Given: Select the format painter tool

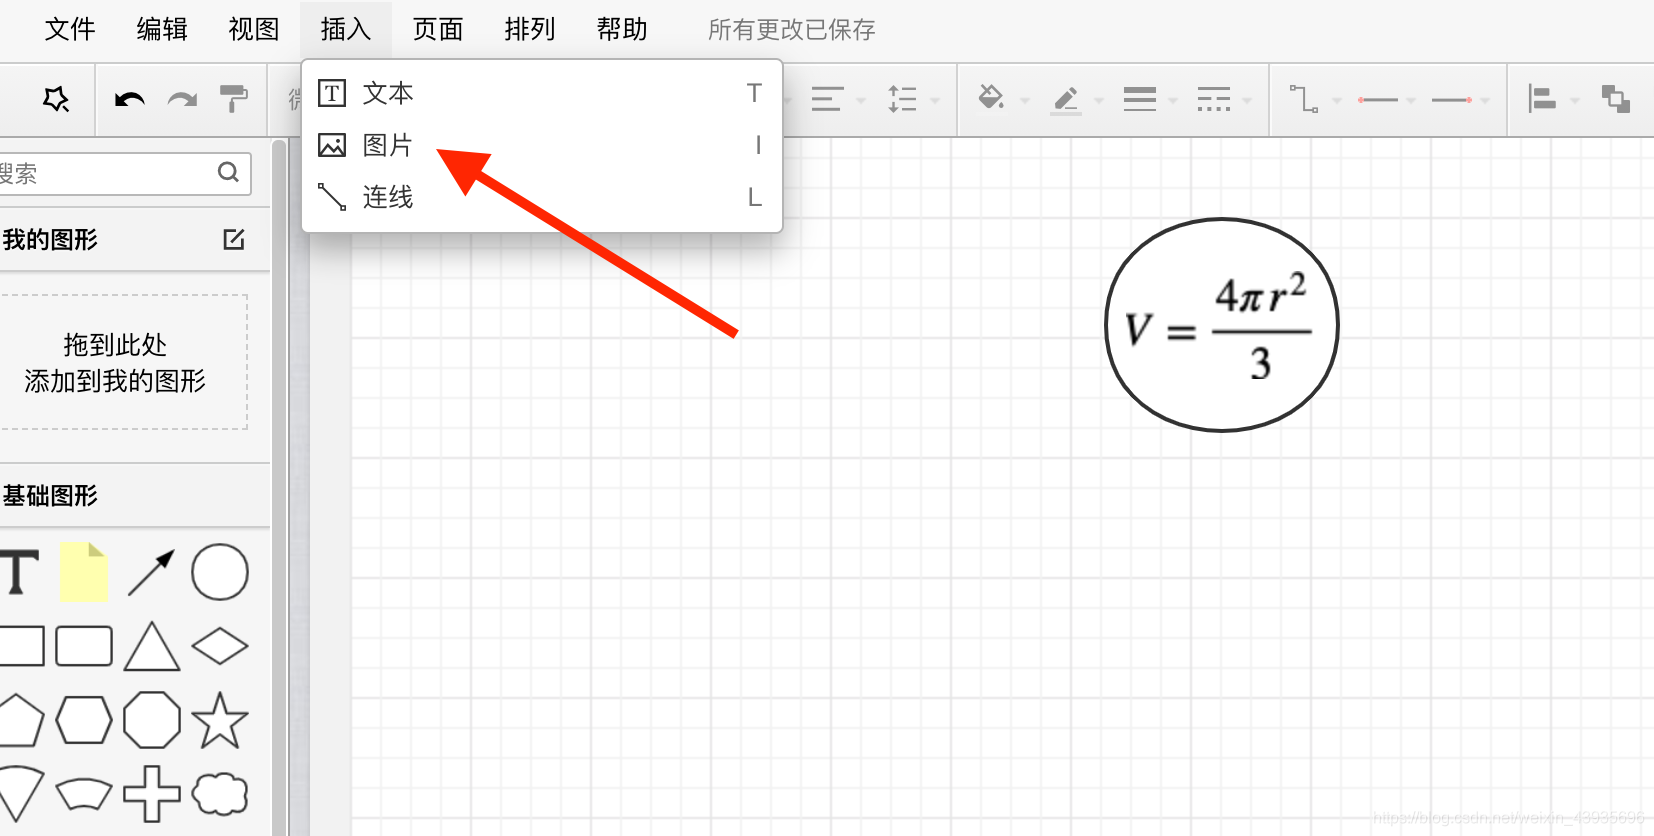Looking at the screenshot, I should [234, 99].
